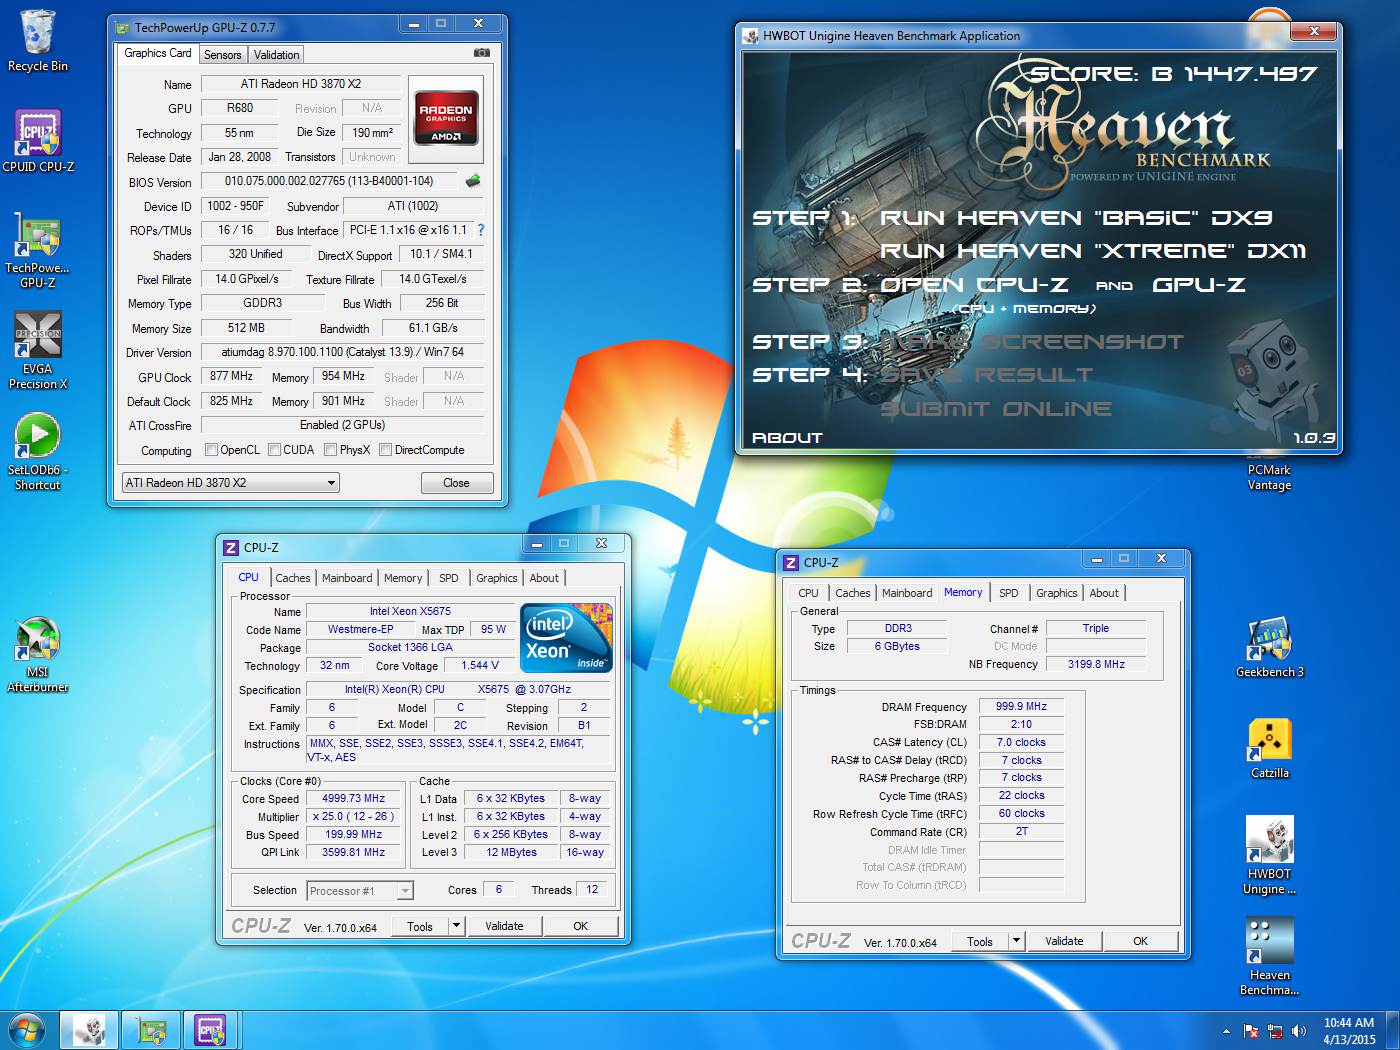Launch Geekbench 3 desktop icon
The height and width of the screenshot is (1050, 1400).
click(1270, 649)
